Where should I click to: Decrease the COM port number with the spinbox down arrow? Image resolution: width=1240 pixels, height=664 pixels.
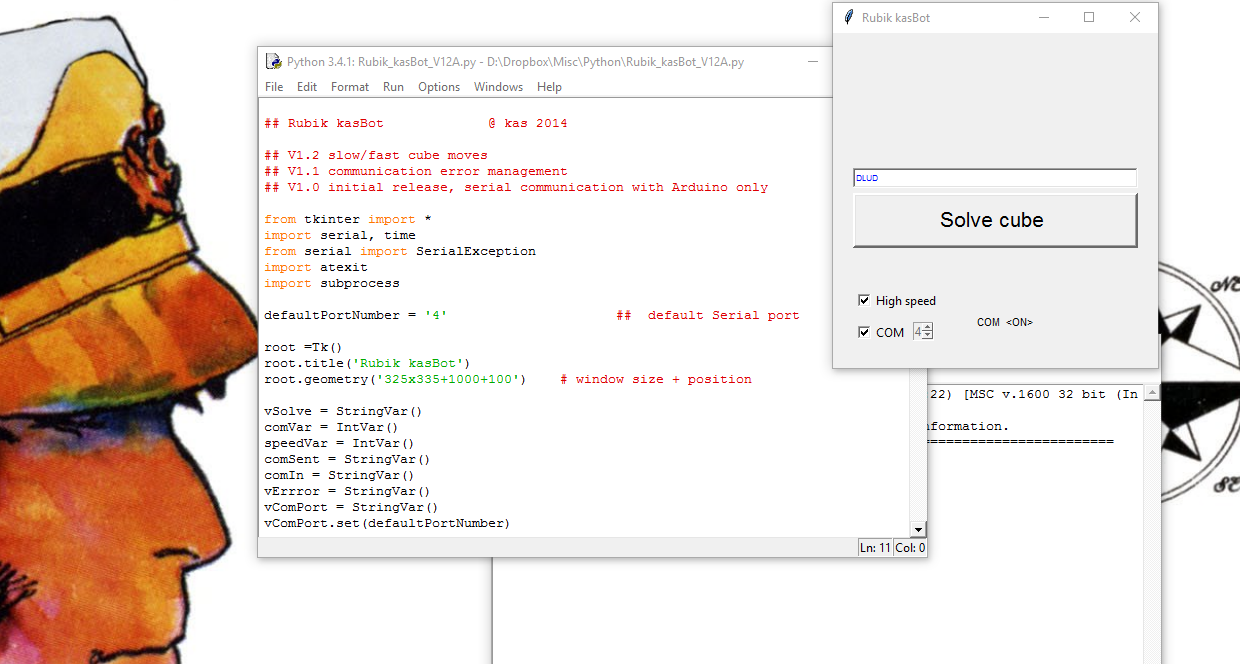click(928, 335)
